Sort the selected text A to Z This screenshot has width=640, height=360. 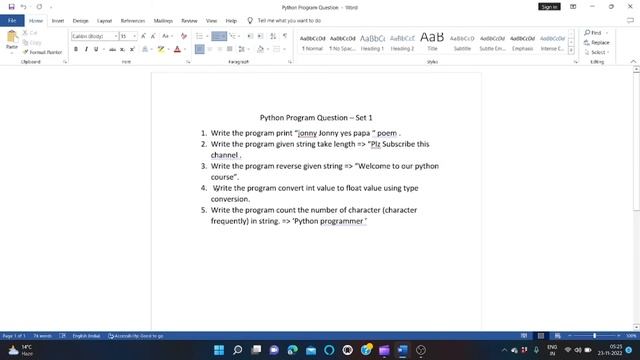point(273,36)
